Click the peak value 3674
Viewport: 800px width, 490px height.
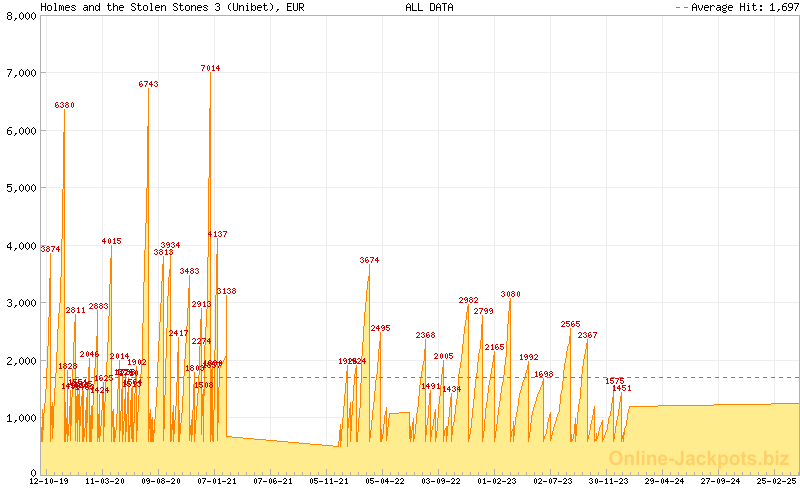click(x=369, y=260)
